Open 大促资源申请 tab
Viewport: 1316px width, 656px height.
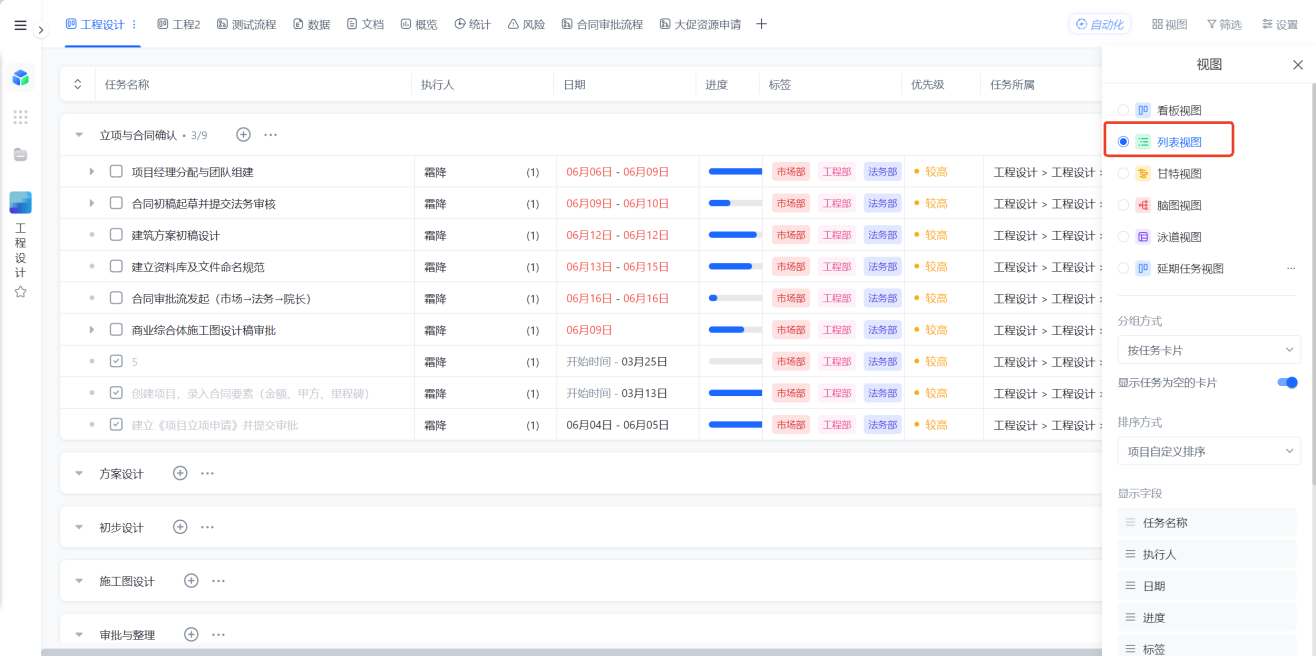tap(700, 24)
